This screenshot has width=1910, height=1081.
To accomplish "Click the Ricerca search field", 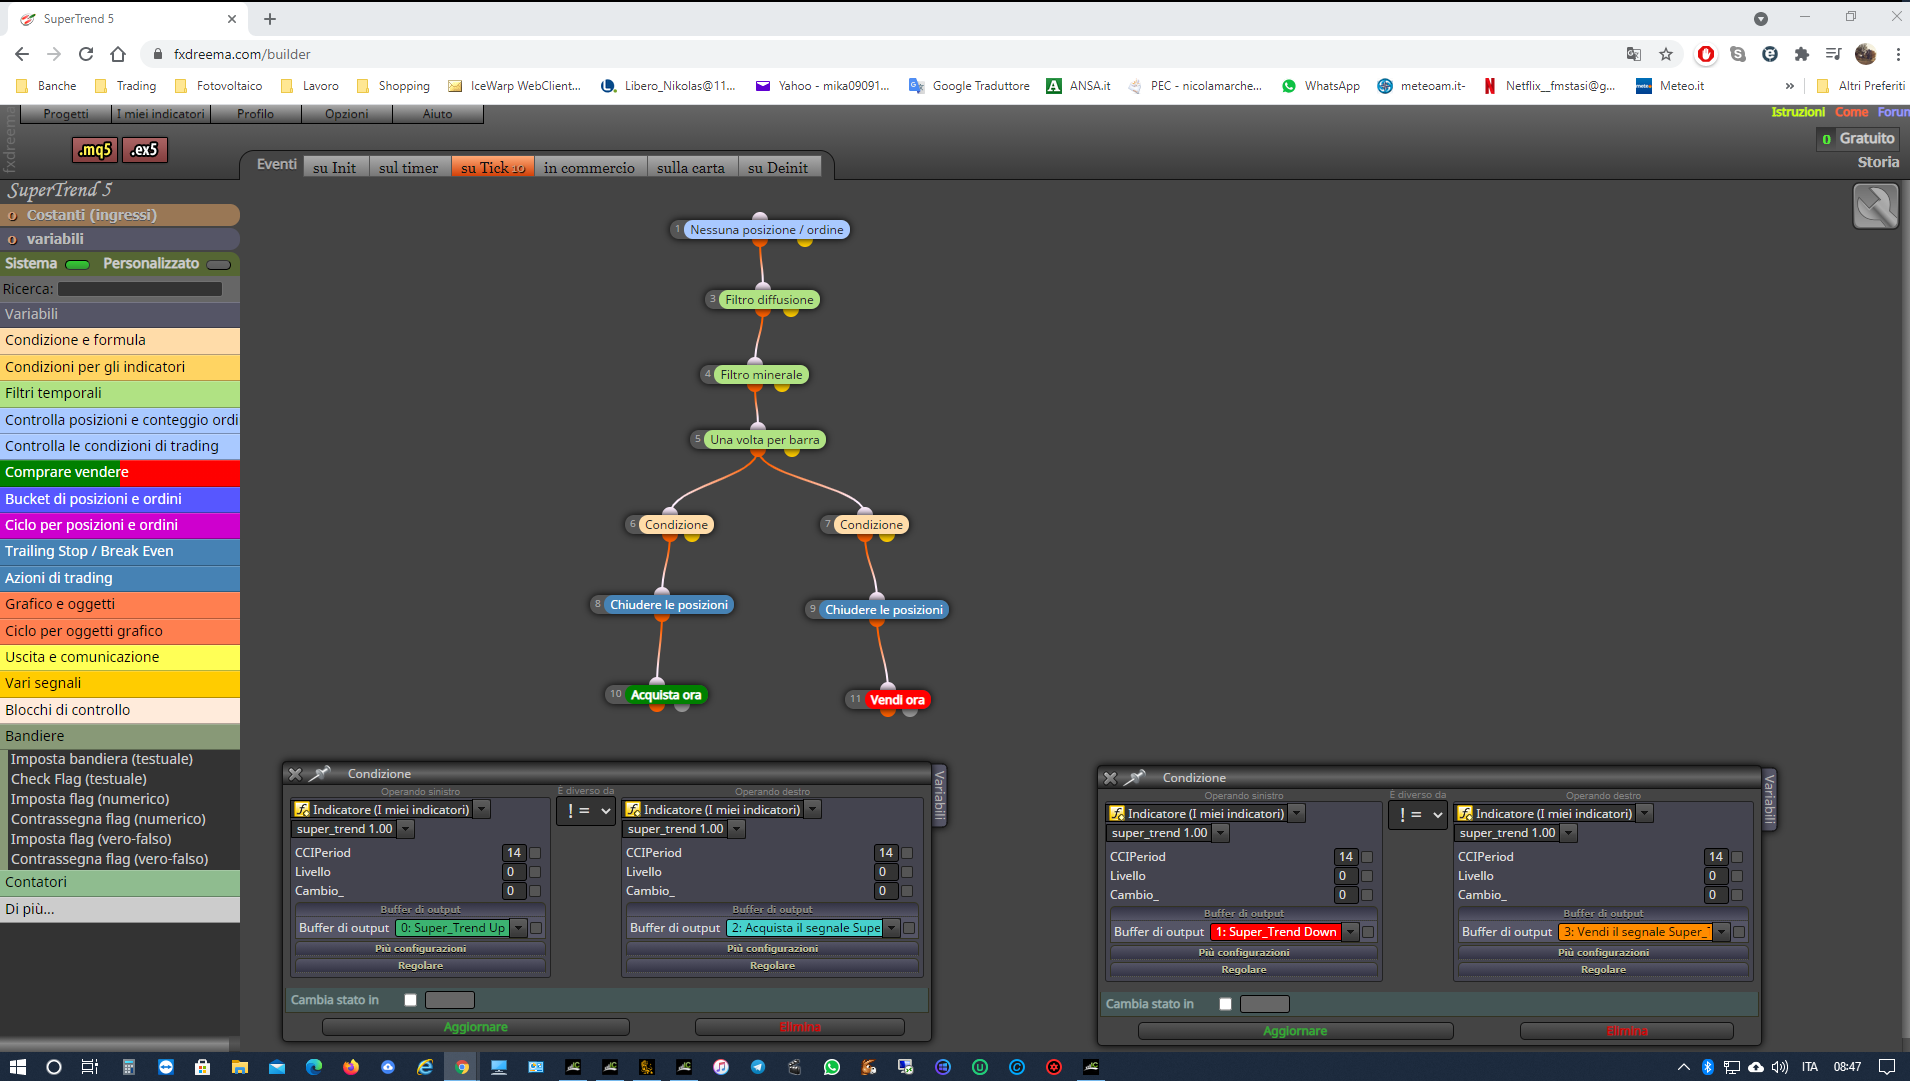I will click(140, 289).
